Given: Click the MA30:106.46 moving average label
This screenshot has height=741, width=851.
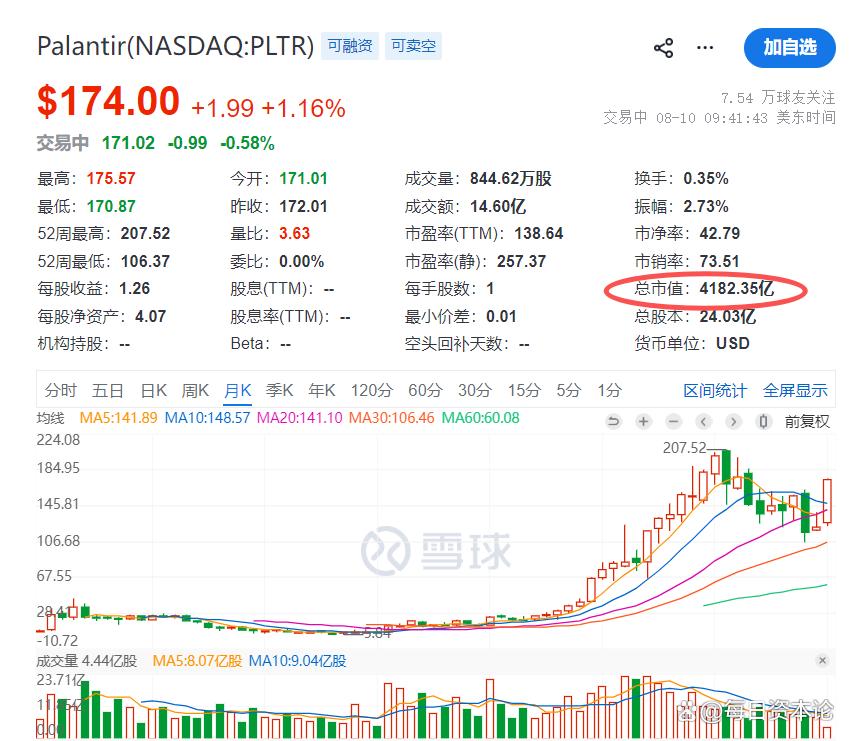Looking at the screenshot, I should pyautogui.click(x=392, y=418).
